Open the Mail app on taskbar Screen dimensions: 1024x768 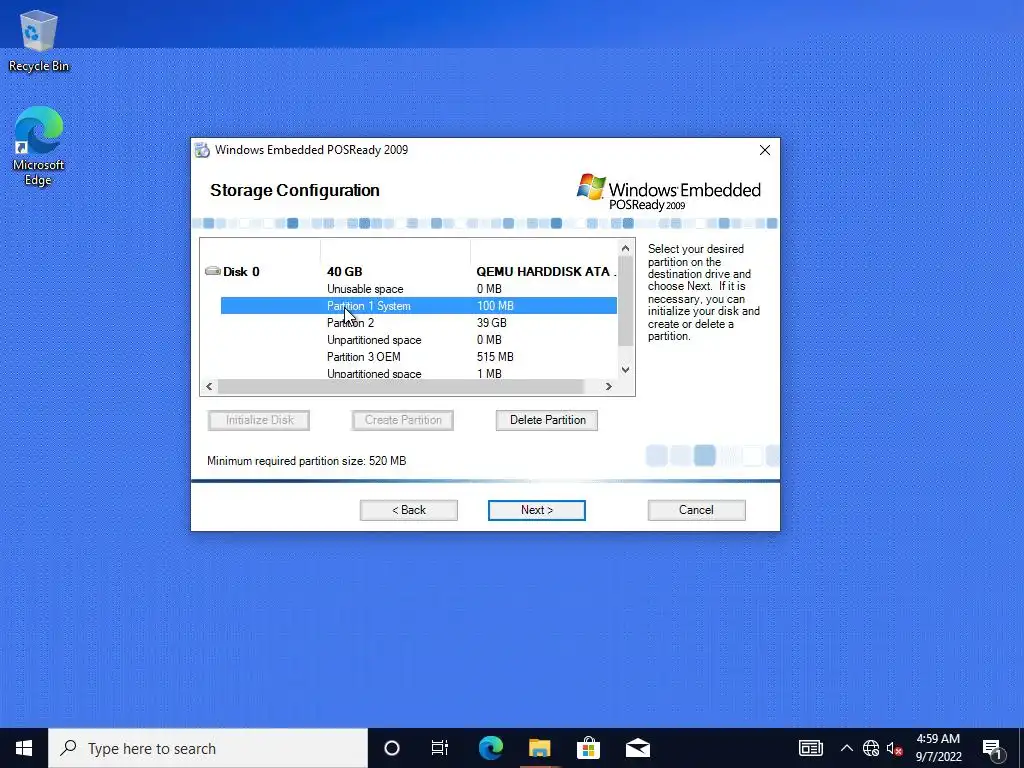coord(637,748)
